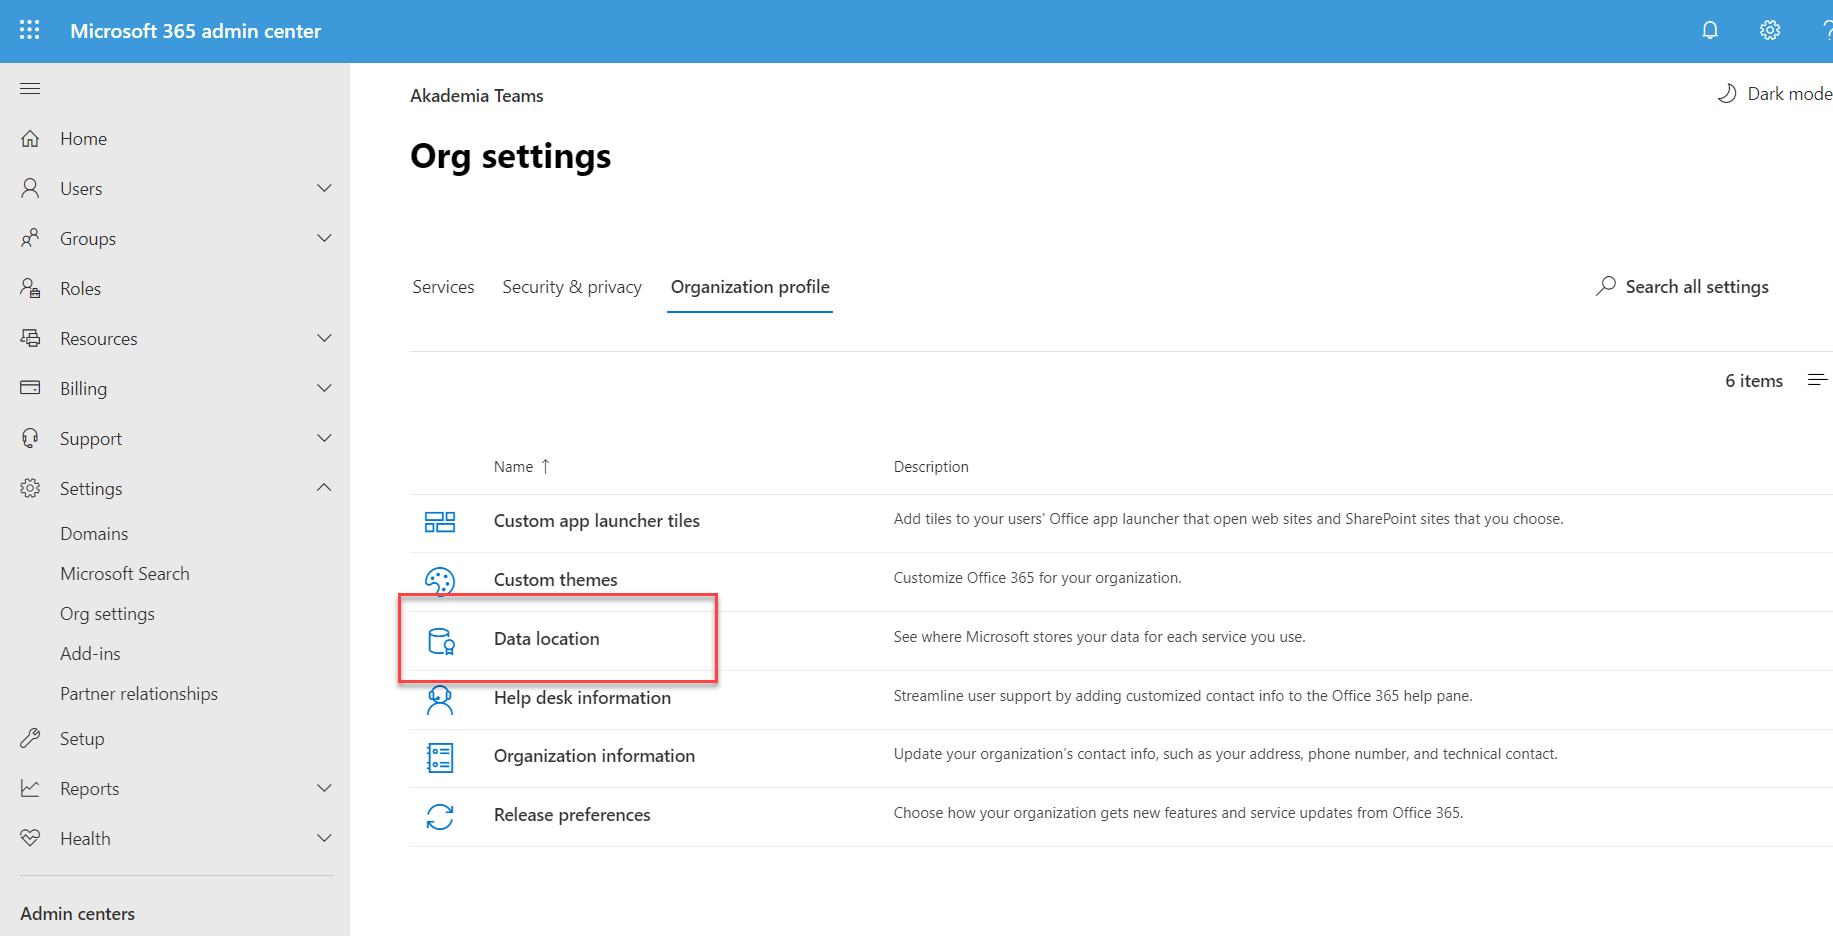Switch to Security & privacy tab
The width and height of the screenshot is (1833, 936).
point(572,287)
